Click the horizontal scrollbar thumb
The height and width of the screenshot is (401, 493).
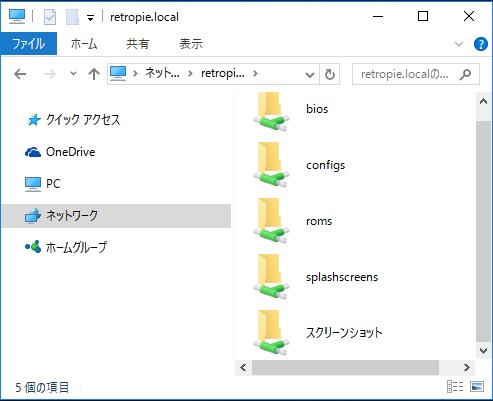tap(345, 367)
